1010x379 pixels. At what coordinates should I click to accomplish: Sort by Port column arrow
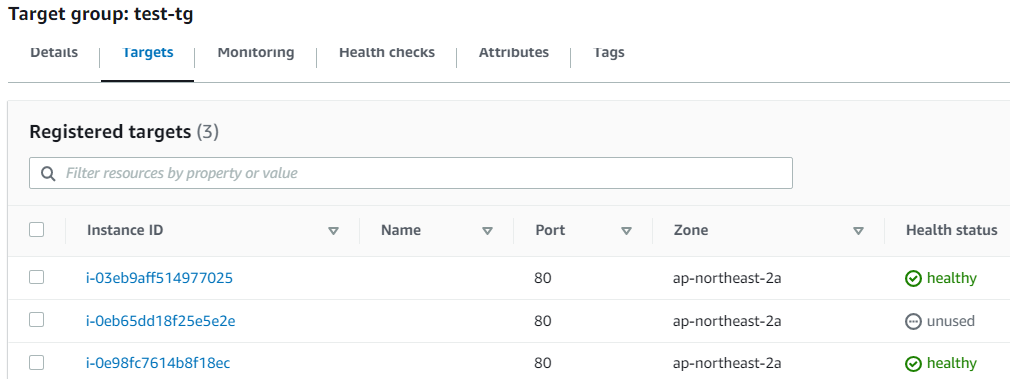tap(626, 231)
